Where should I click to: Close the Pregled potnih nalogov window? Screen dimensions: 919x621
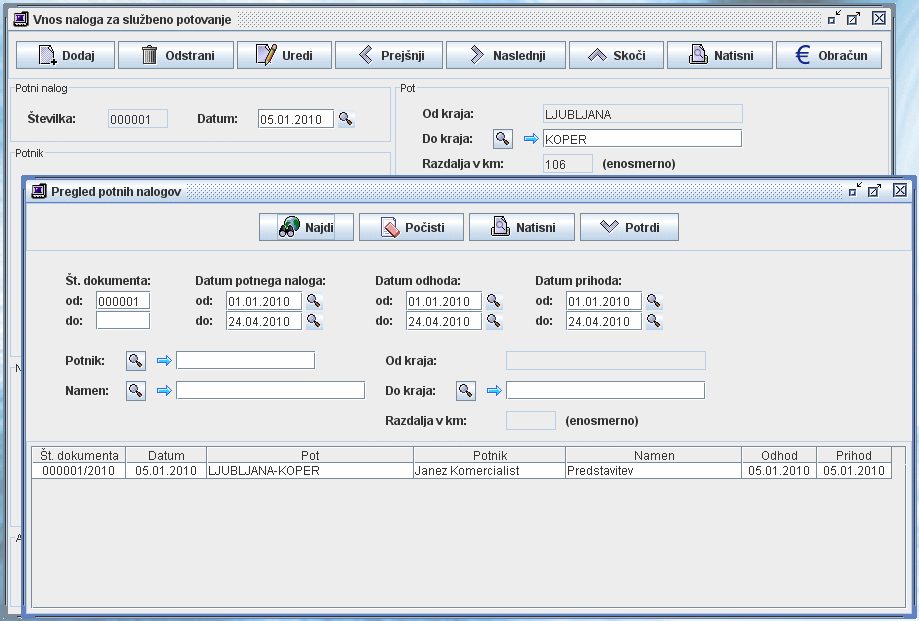tap(900, 190)
